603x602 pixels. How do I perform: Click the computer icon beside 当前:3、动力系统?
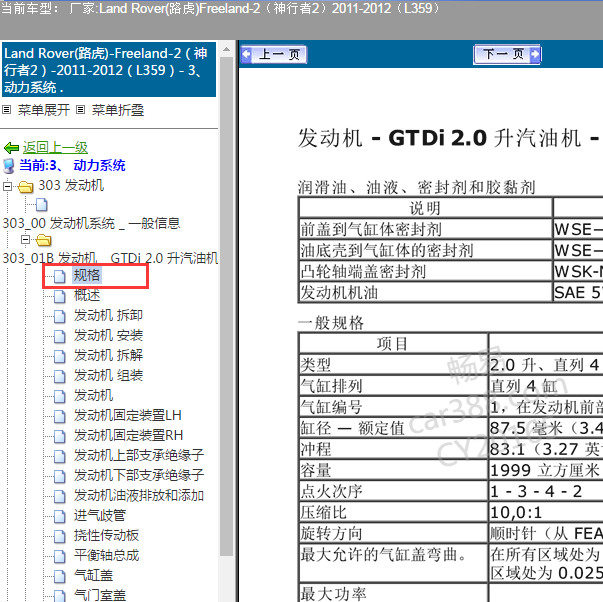[x=8, y=166]
